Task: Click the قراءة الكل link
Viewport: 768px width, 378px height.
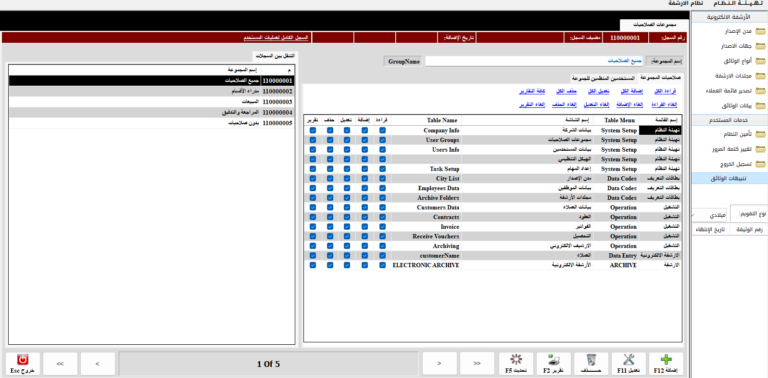Action: (x=665, y=92)
